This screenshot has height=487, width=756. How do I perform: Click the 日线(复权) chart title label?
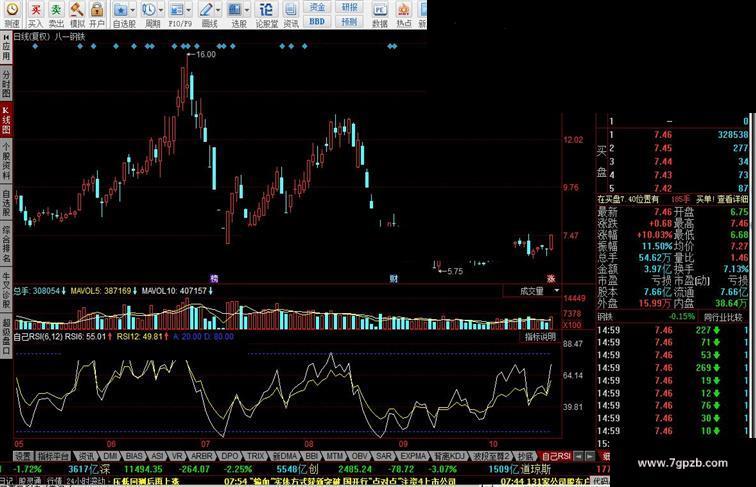(x=32, y=36)
